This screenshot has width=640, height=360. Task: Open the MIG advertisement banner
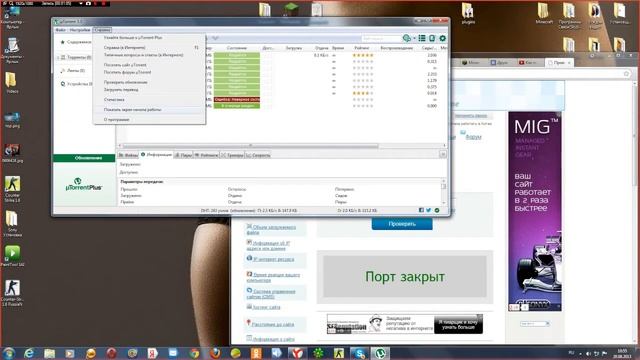click(535, 211)
